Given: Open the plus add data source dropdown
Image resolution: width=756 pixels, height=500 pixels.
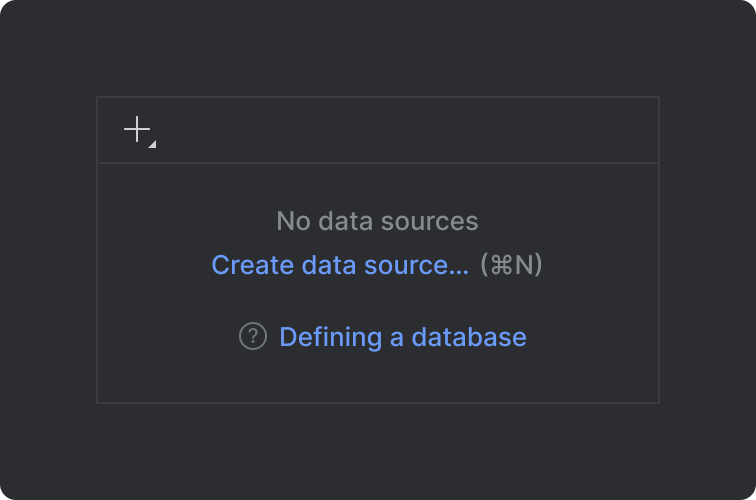Looking at the screenshot, I should [x=139, y=131].
